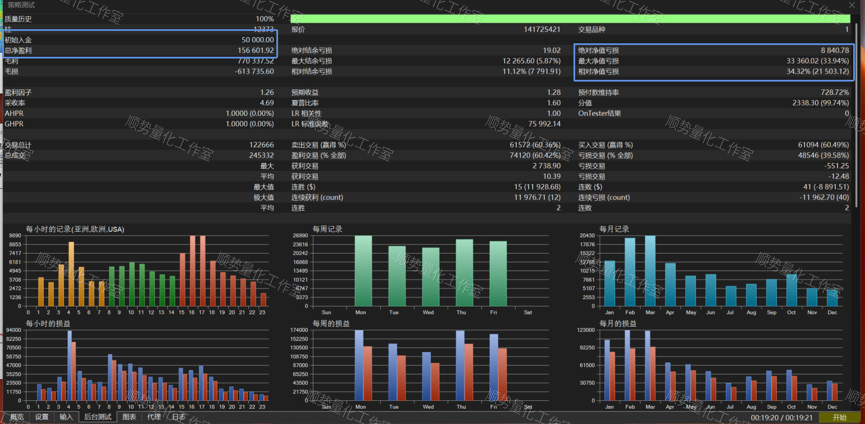Click the 绝对结余亏损 value 19.02
Screen dimensions: 865x424
click(552, 50)
